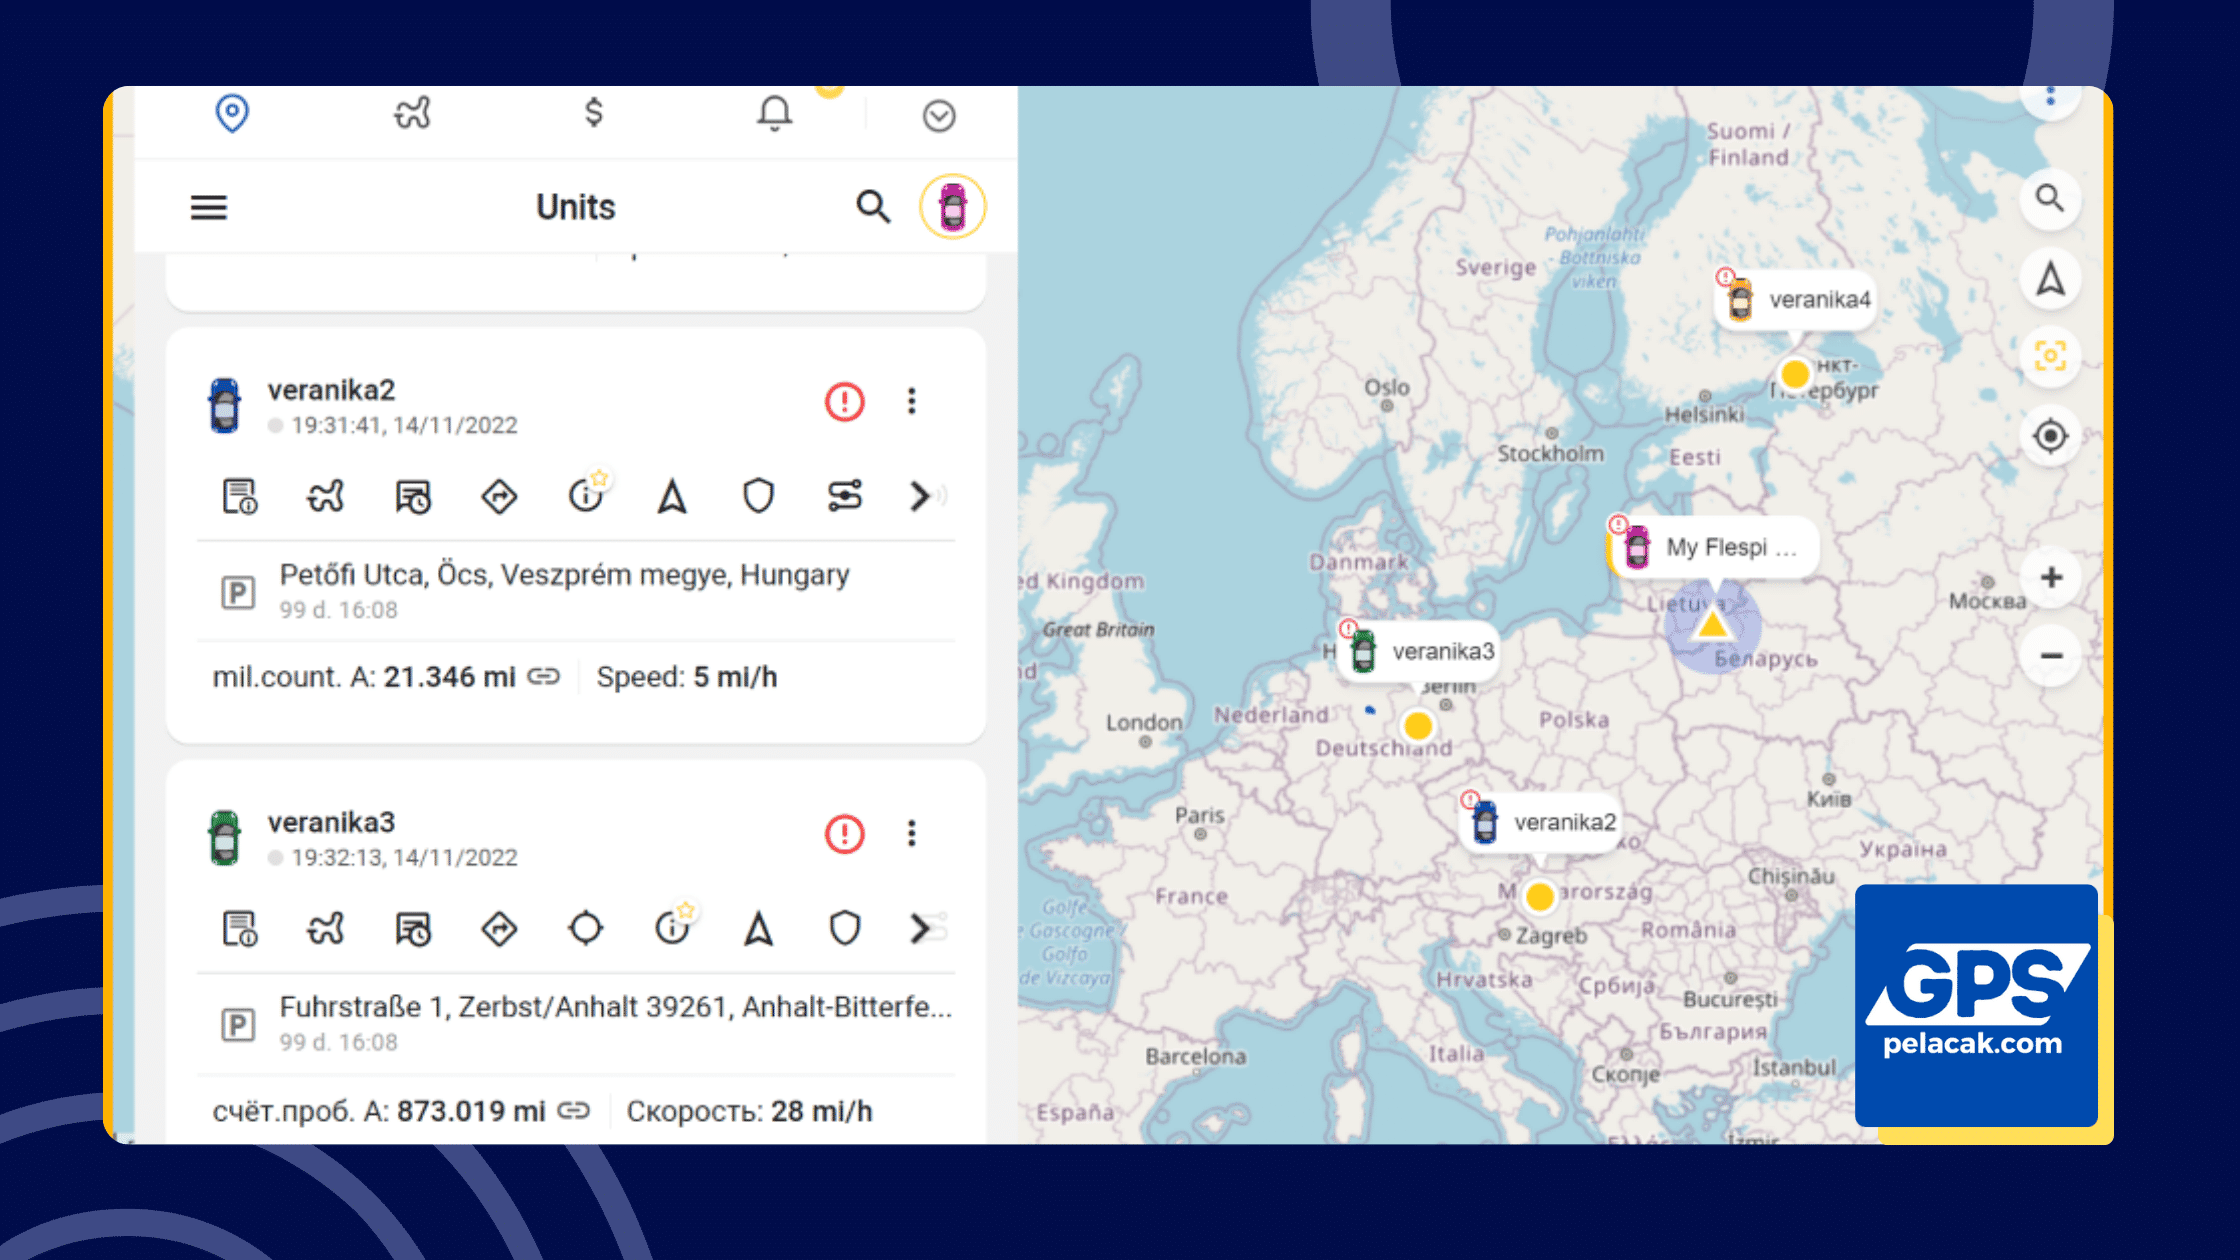Click veranika3 crosshair locate icon
The height and width of the screenshot is (1260, 2240).
tap(585, 928)
